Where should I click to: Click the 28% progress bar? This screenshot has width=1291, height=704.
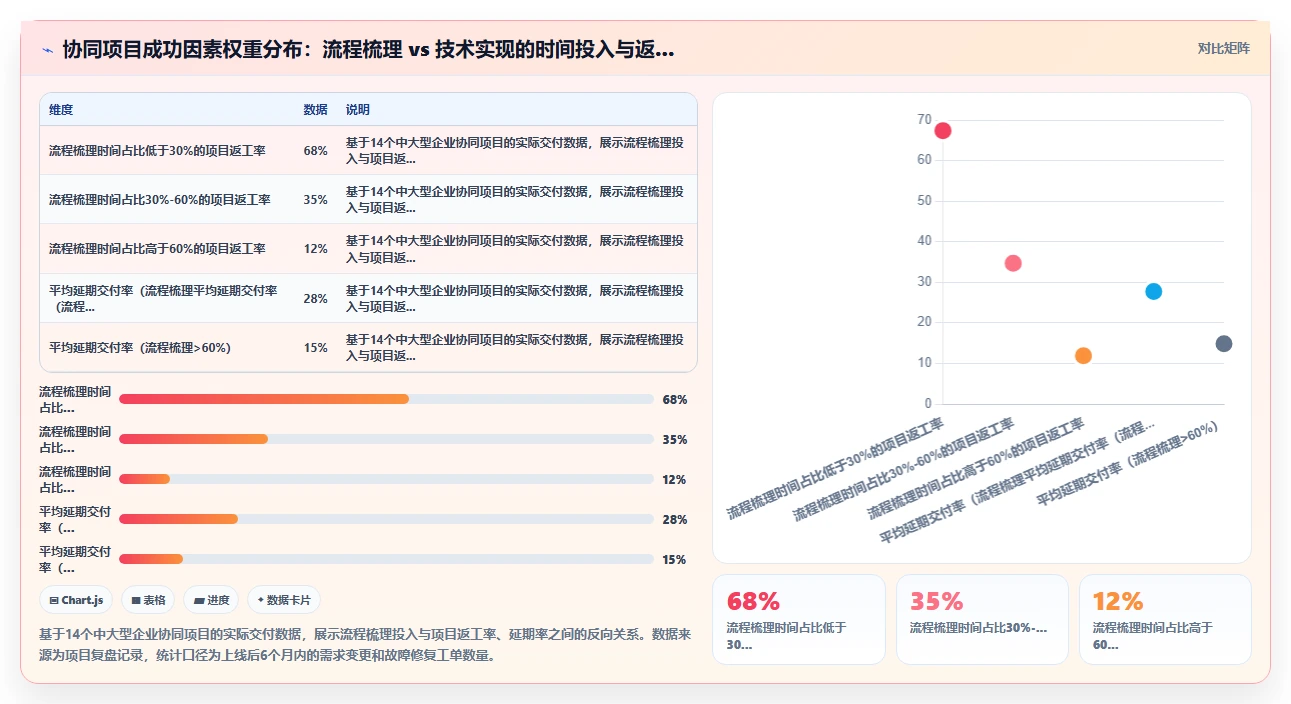[x=386, y=519]
